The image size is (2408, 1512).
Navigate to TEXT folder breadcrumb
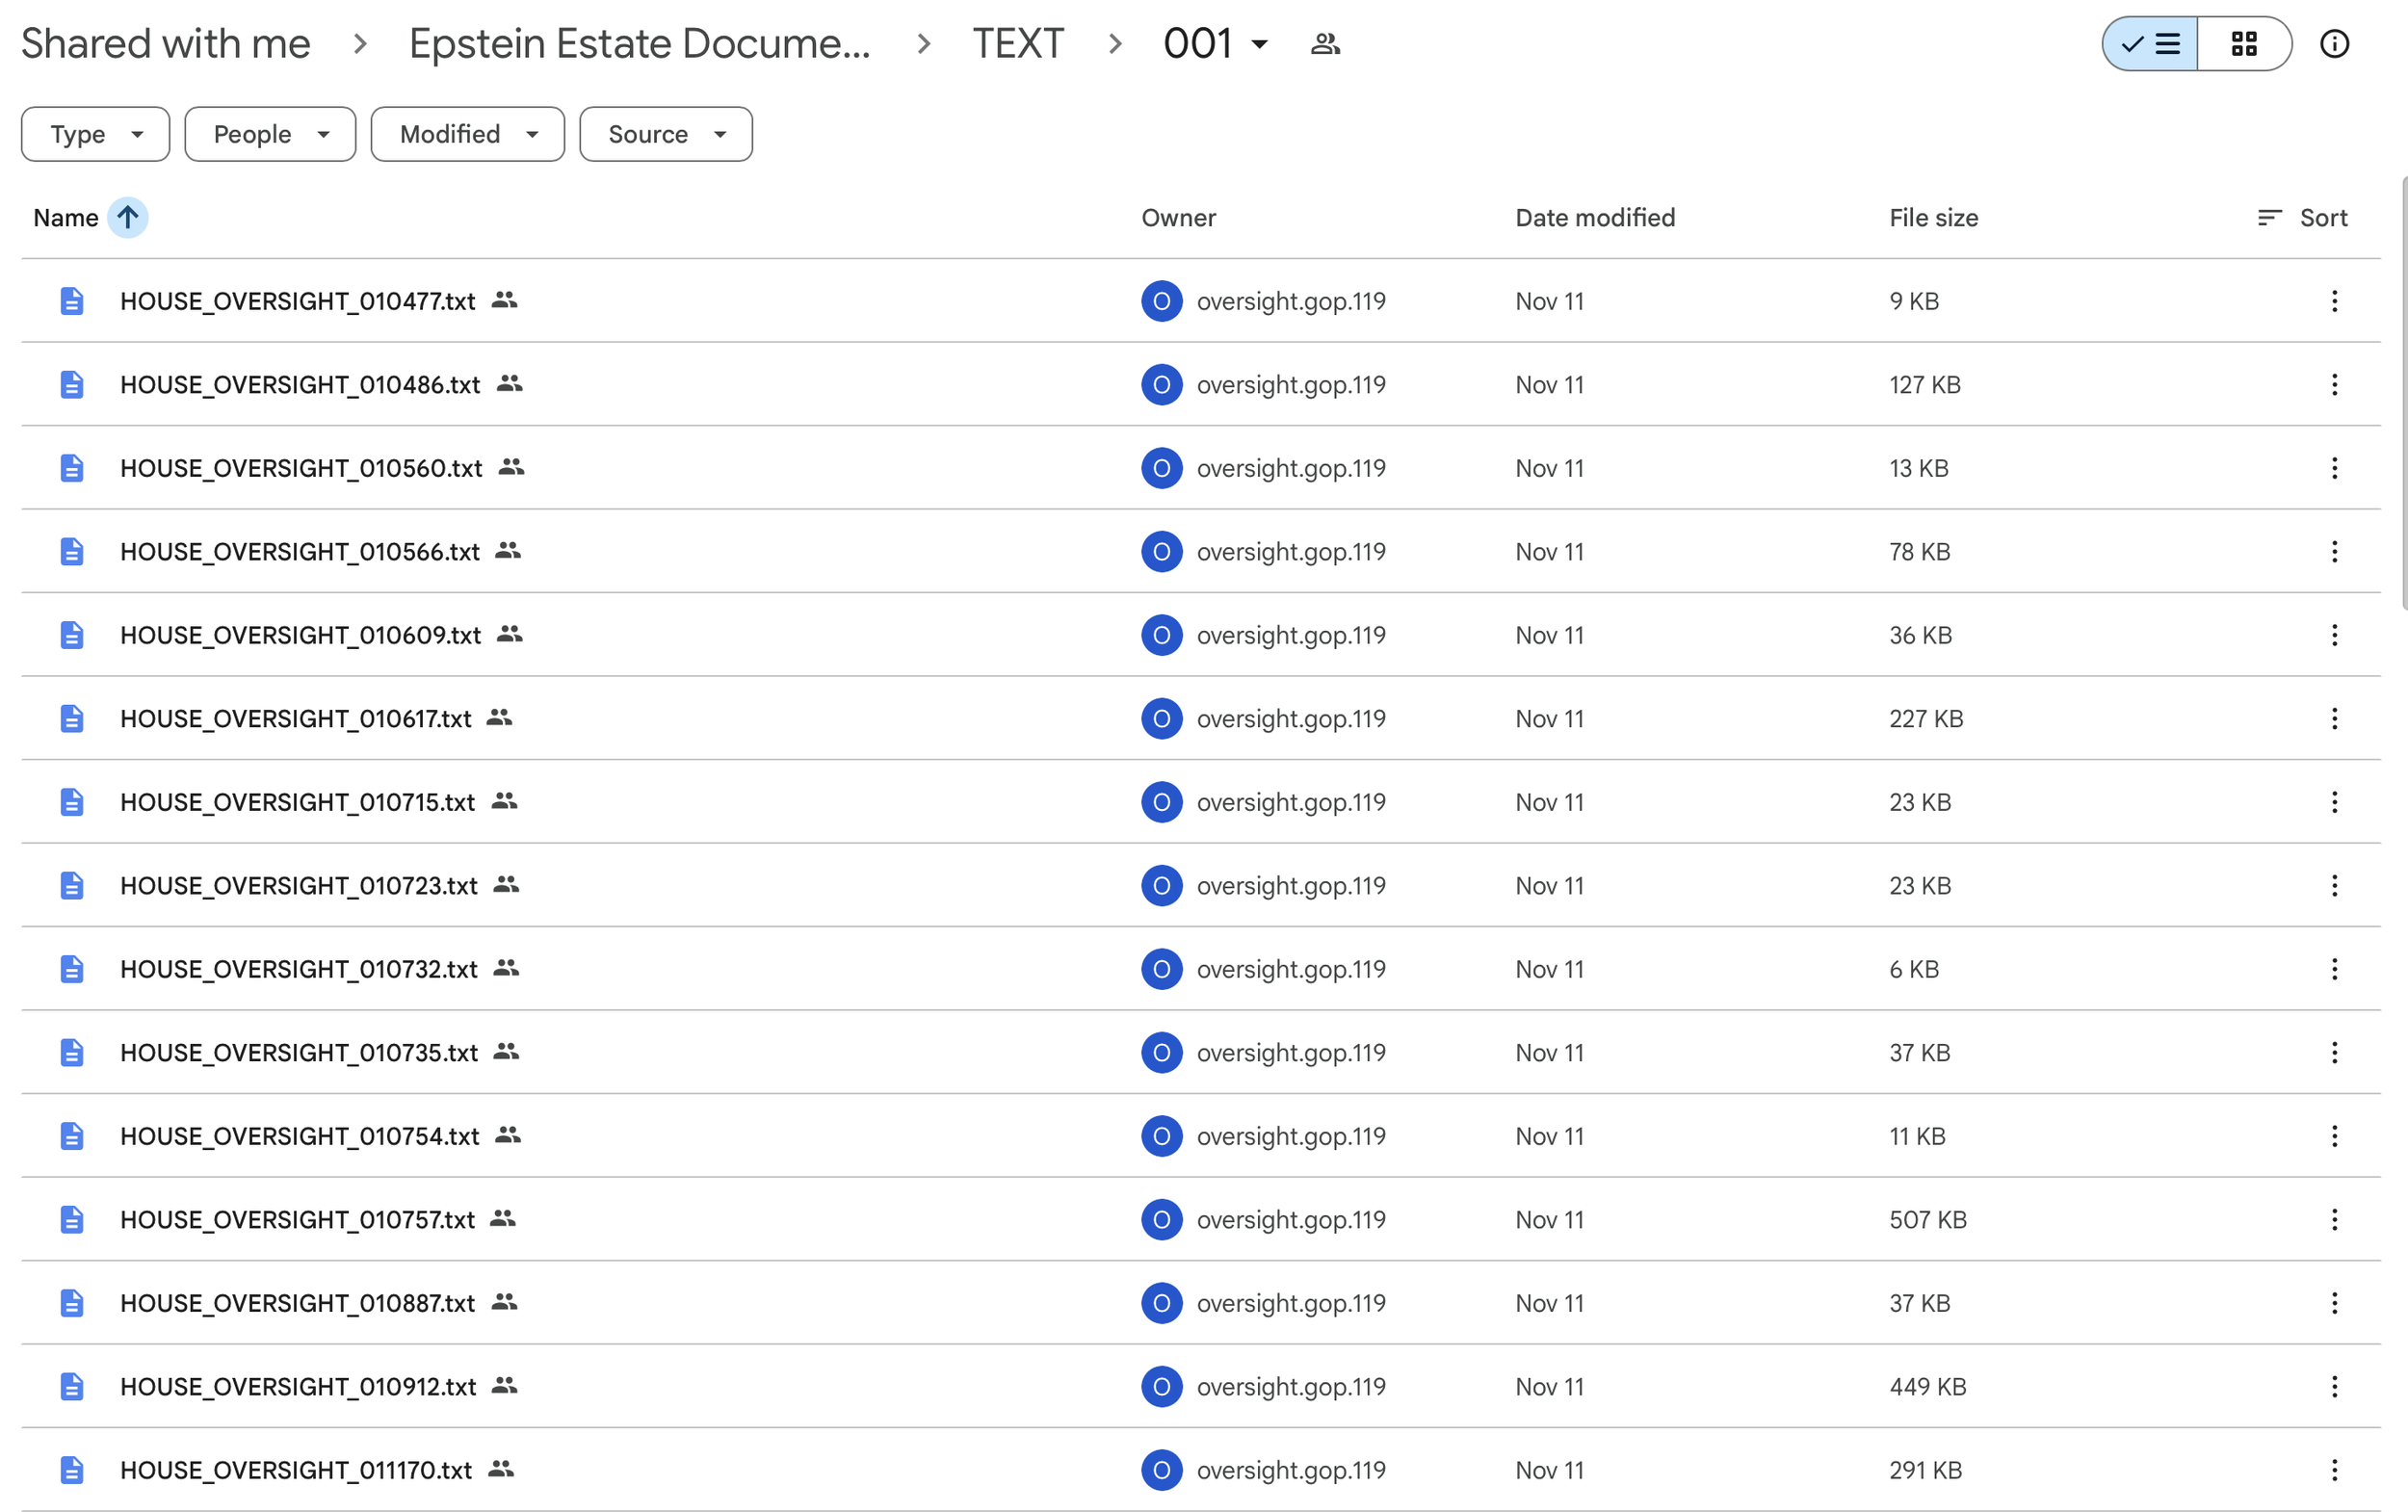(x=1017, y=44)
